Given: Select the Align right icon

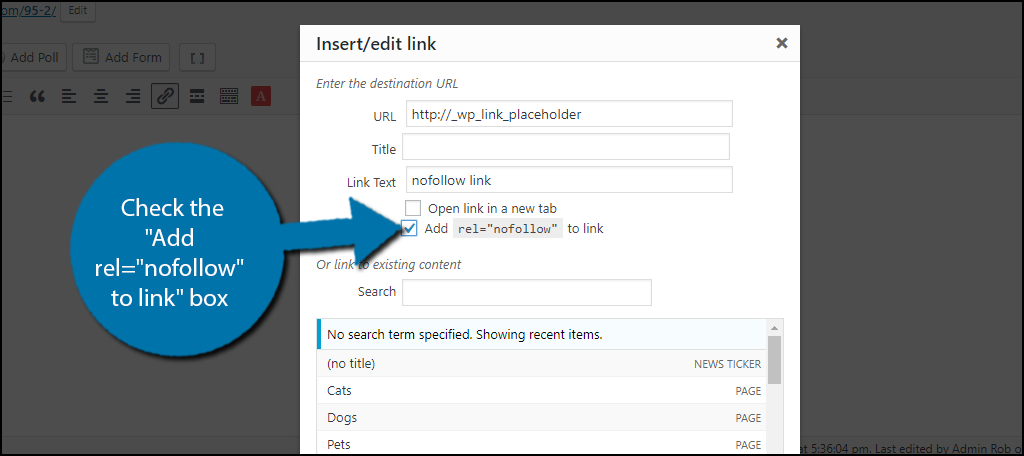Looking at the screenshot, I should click(132, 96).
